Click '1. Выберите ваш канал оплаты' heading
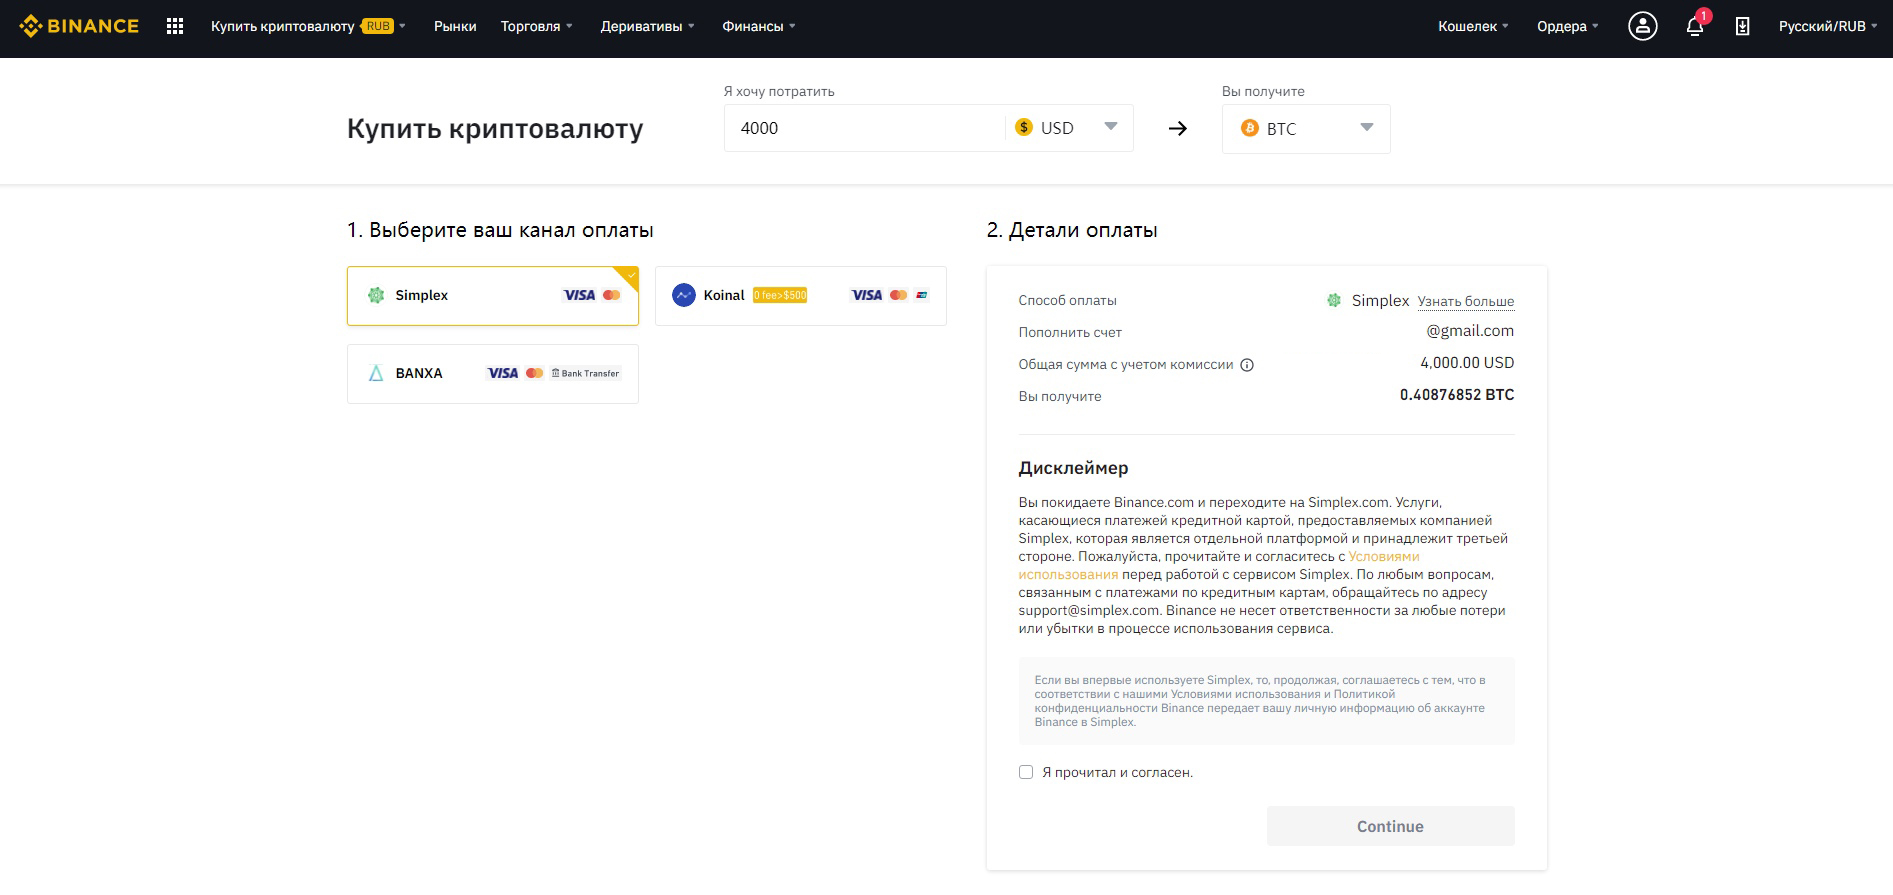The image size is (1893, 895). [500, 230]
